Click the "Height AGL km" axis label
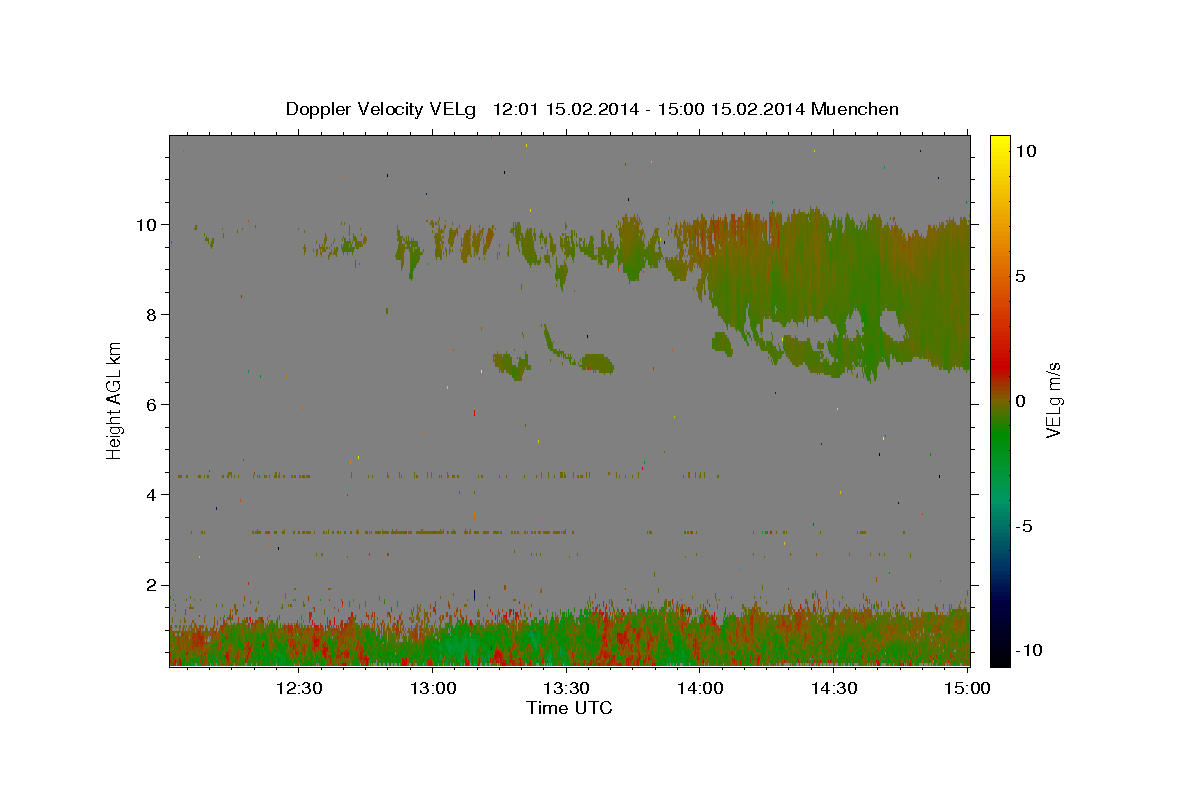Viewport: 1200px width, 800px height. (x=115, y=400)
